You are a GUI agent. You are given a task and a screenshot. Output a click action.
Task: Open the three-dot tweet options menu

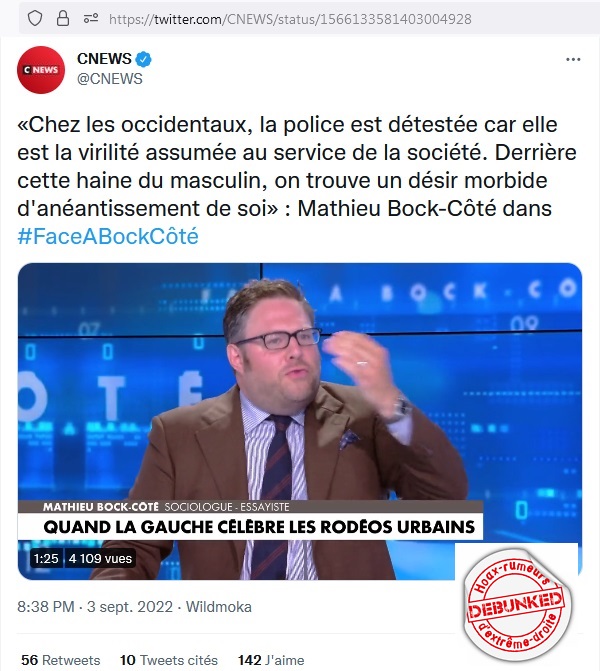(x=573, y=59)
